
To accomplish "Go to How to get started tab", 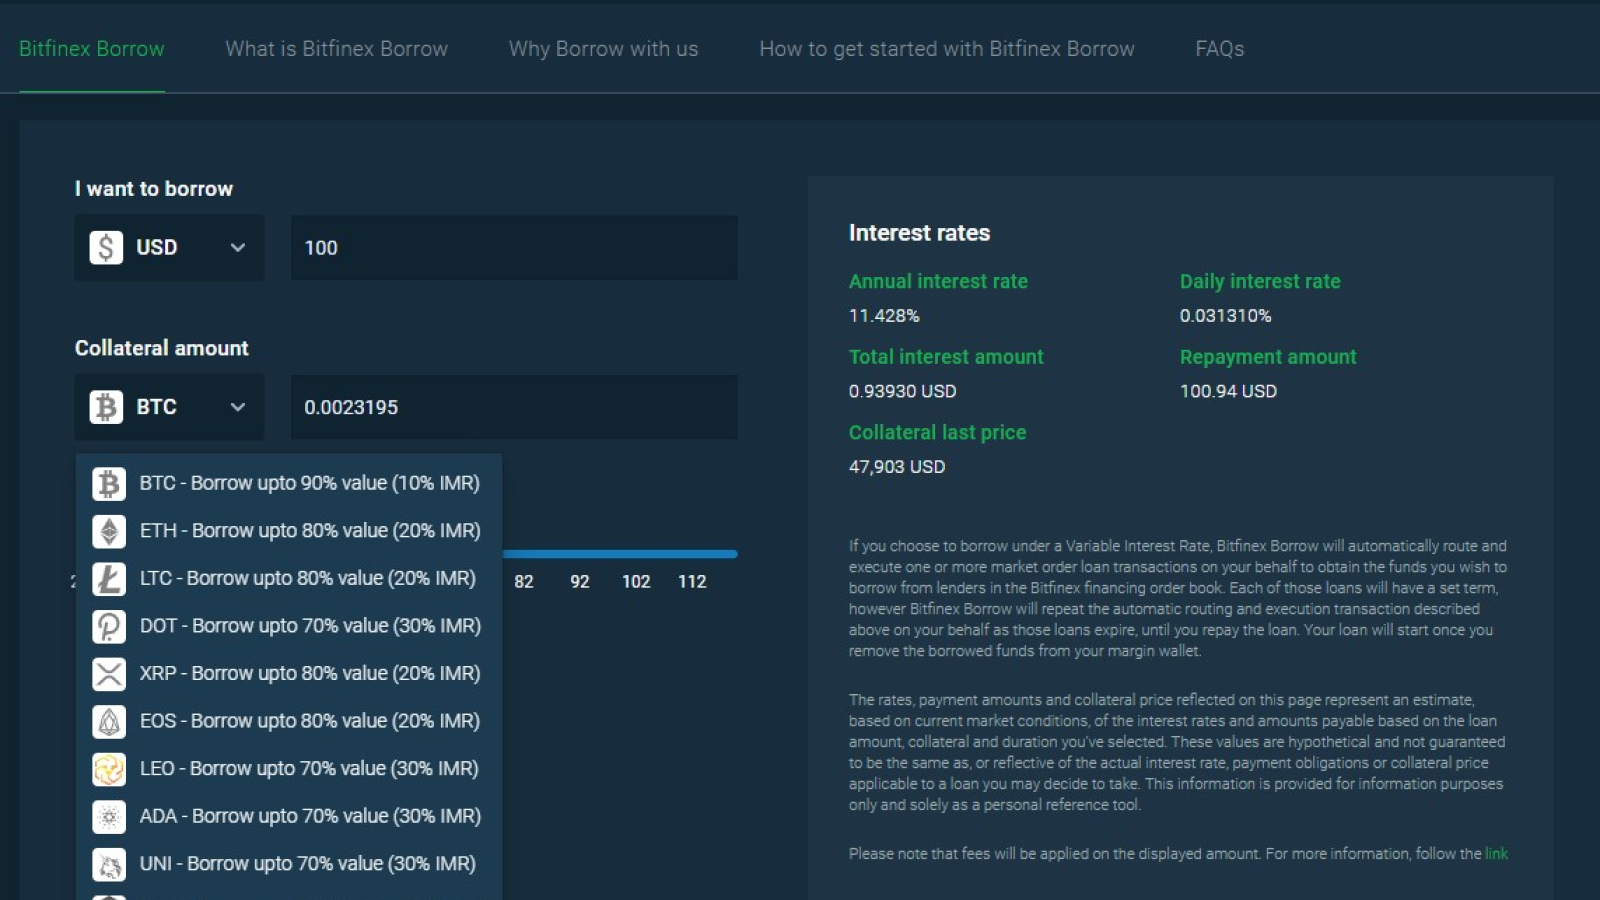I will click(947, 49).
